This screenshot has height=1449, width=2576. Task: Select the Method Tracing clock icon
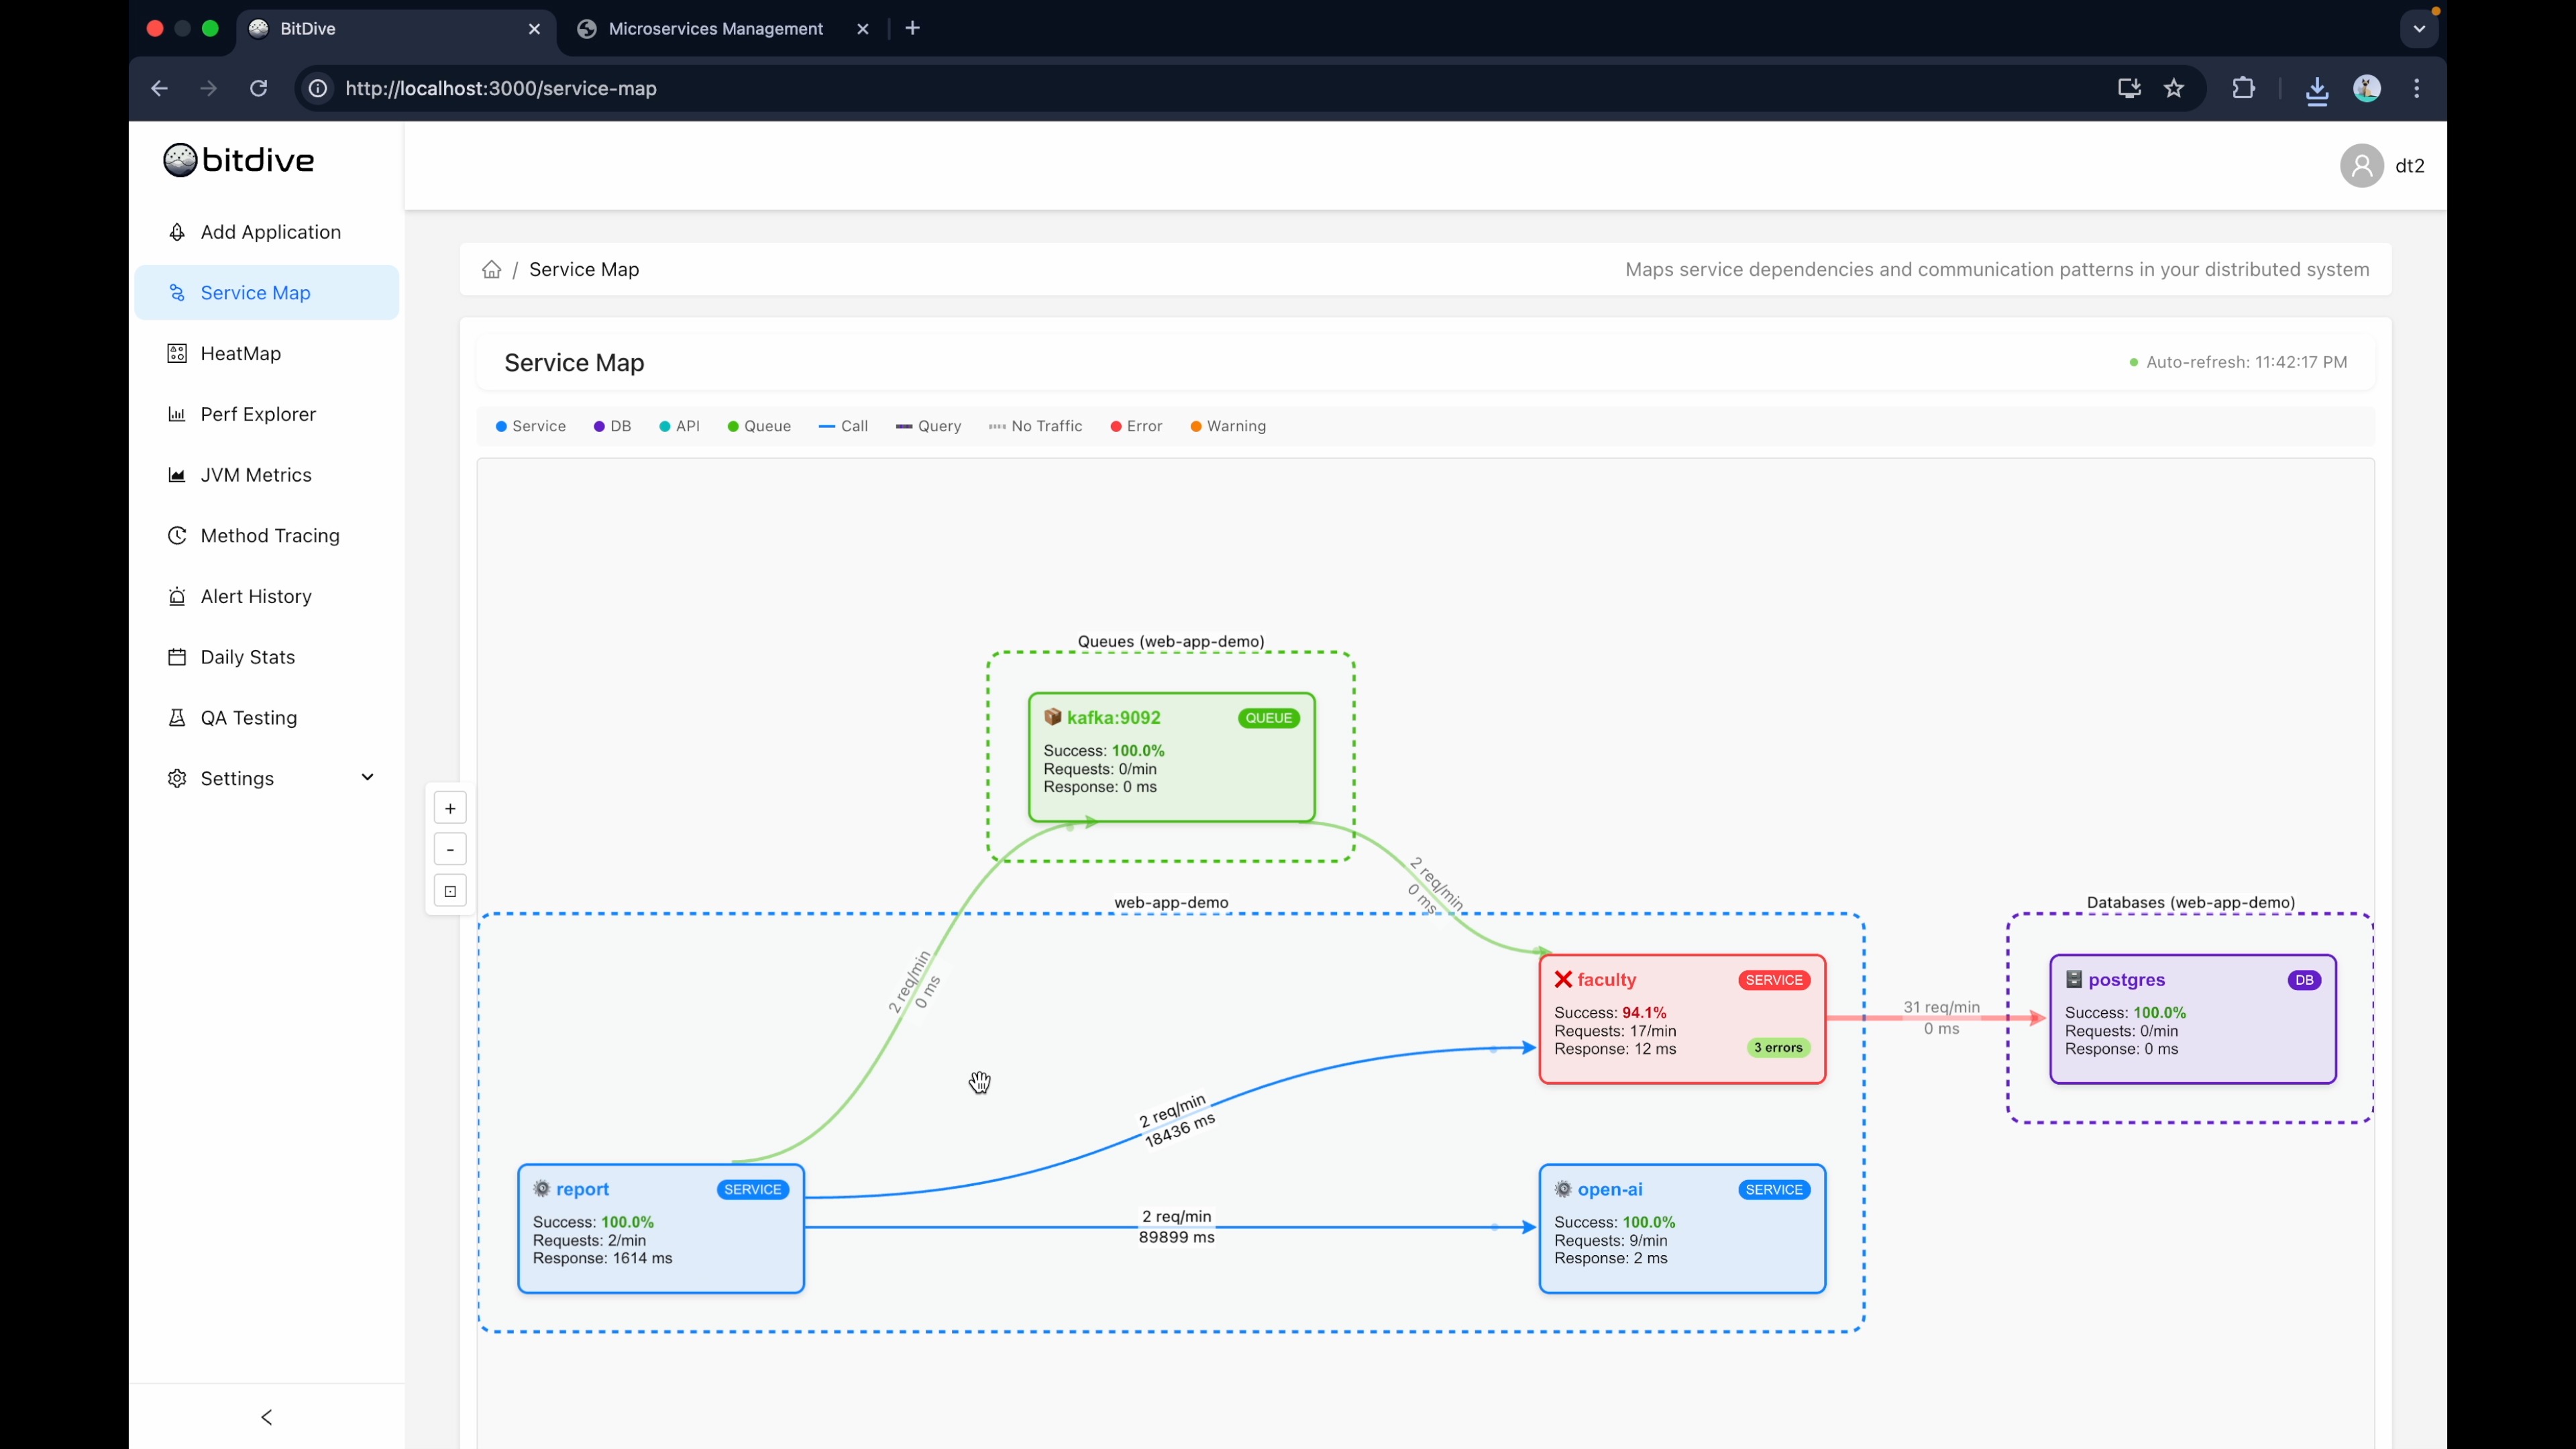177,535
